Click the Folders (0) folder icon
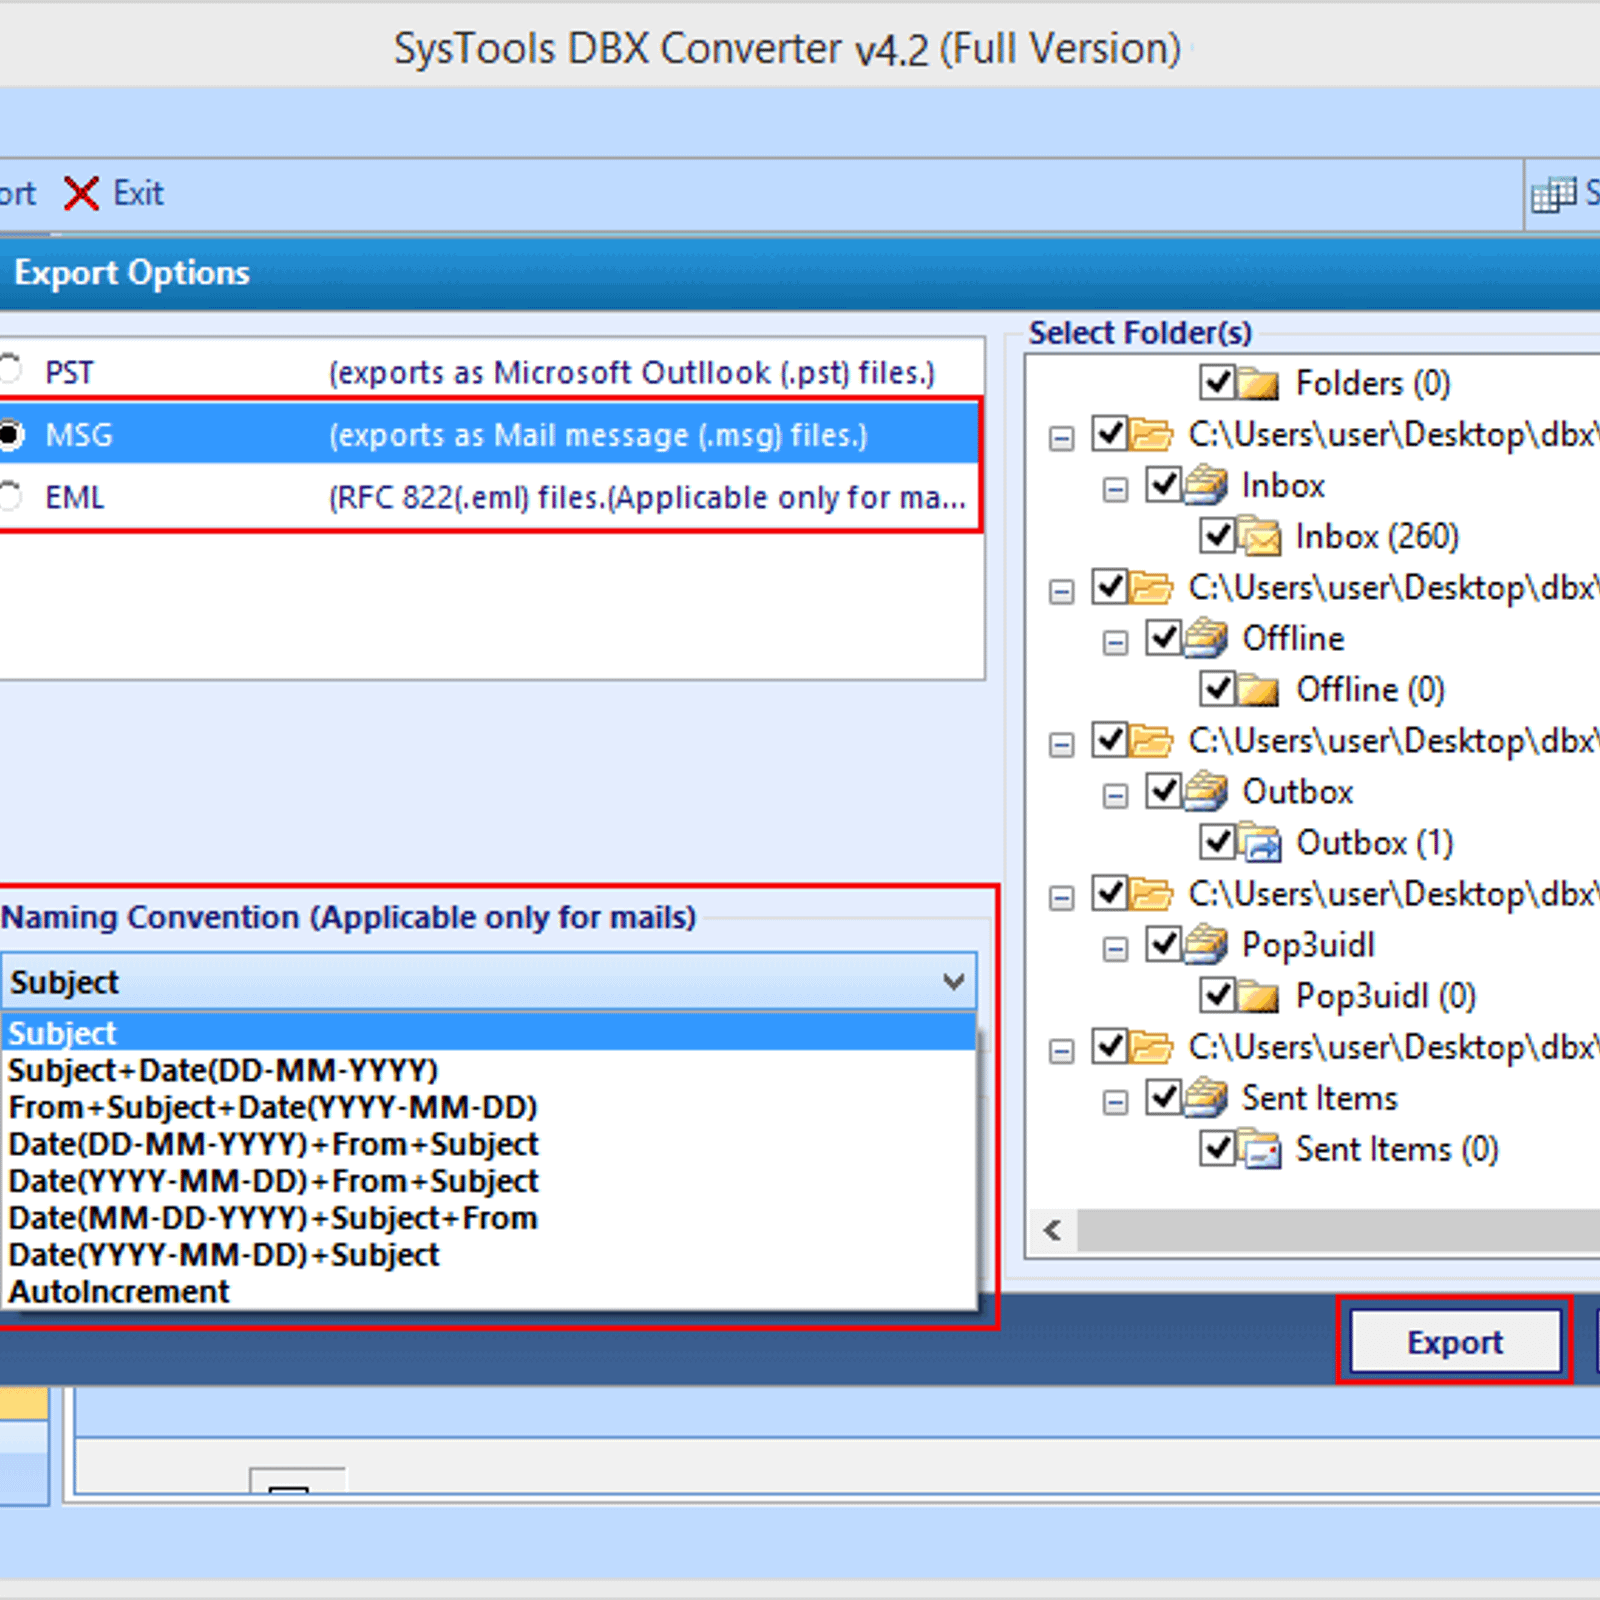The height and width of the screenshot is (1600, 1600). (x=1259, y=383)
